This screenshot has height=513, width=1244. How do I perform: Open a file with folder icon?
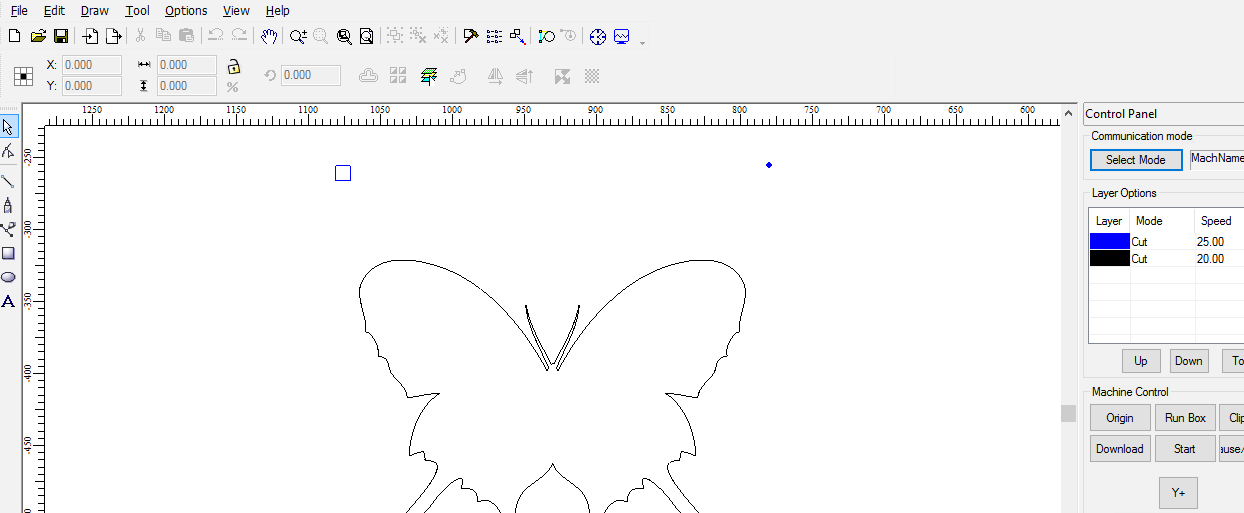[x=38, y=36]
